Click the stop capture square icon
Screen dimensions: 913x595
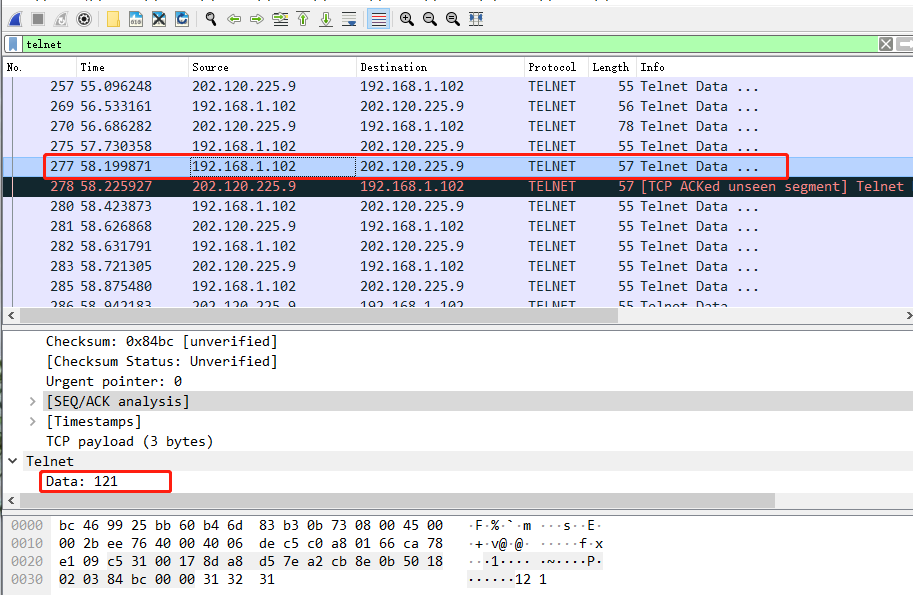[38, 19]
